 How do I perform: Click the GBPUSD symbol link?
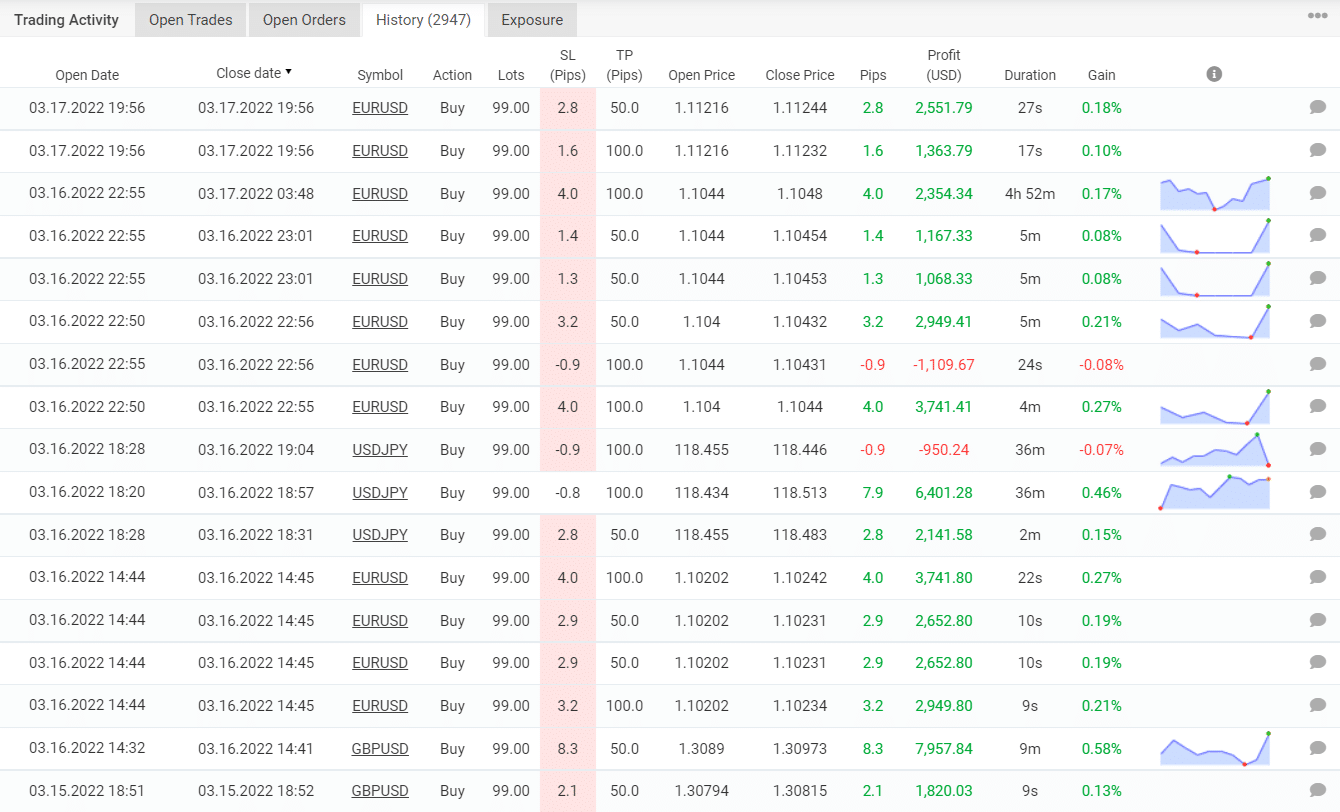click(x=380, y=748)
